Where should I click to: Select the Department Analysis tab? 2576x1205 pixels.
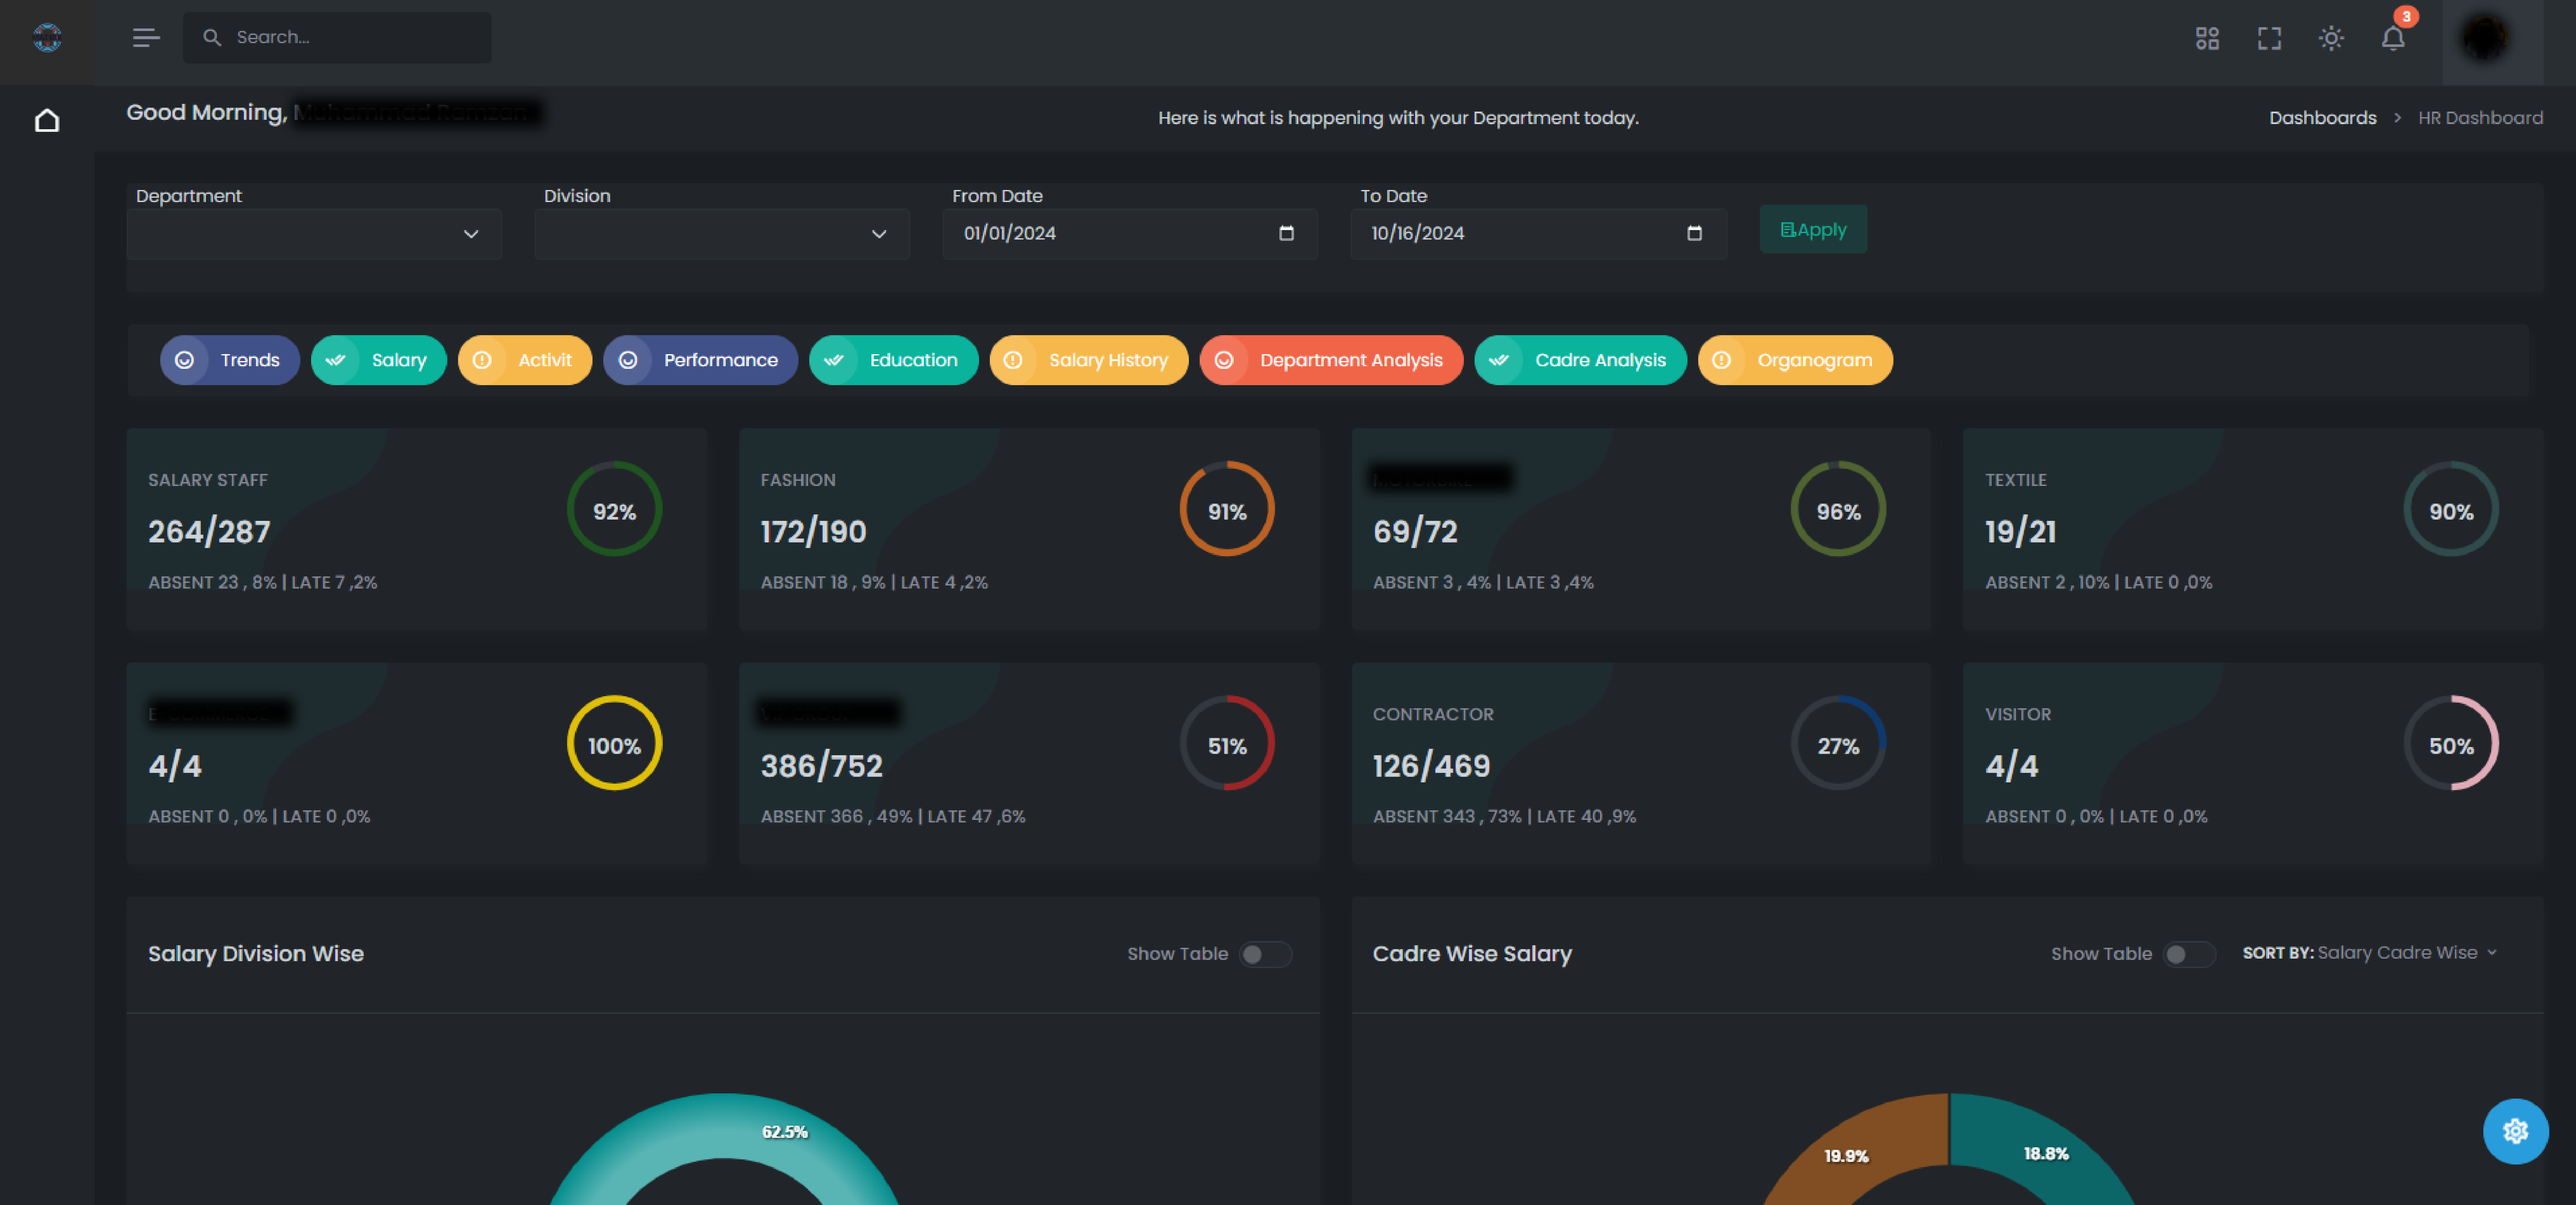[x=1331, y=360]
